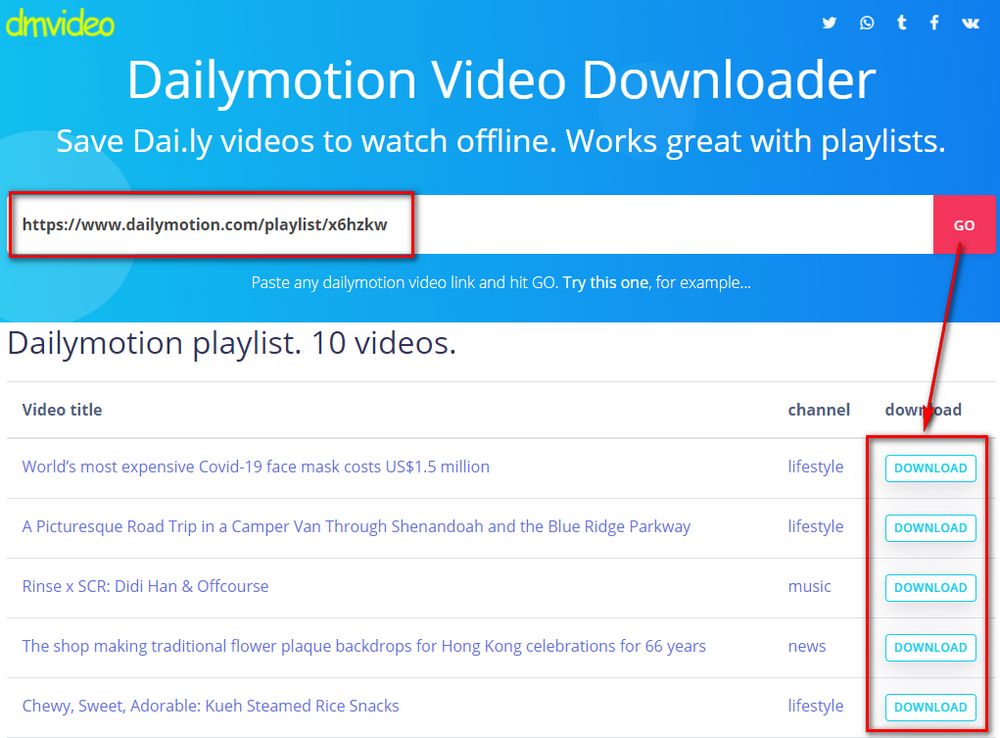Screen dimensions: 1000x738
Task: Click the Facebook share icon
Action: click(x=935, y=22)
